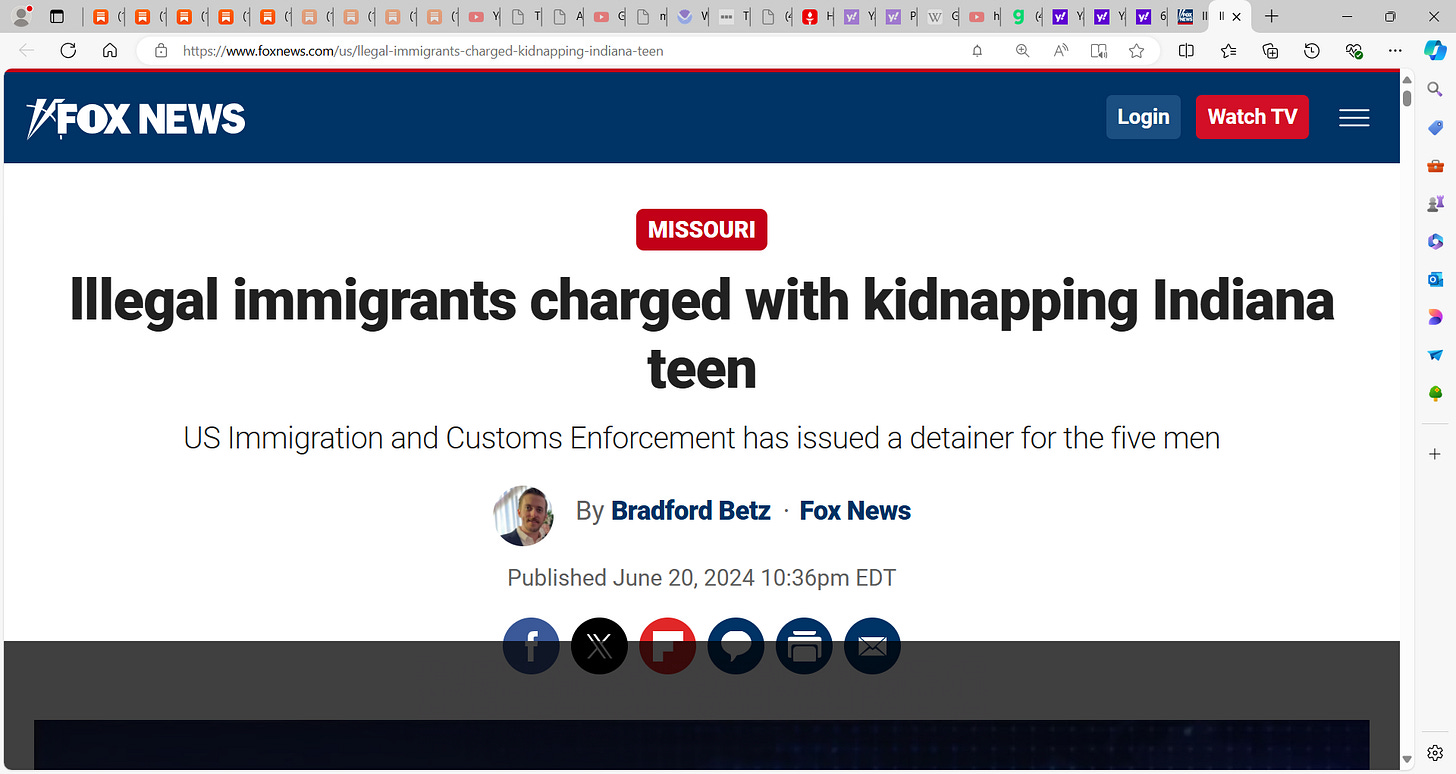Add app to sidebar with plus
Image resolution: width=1456 pixels, height=774 pixels.
point(1435,454)
